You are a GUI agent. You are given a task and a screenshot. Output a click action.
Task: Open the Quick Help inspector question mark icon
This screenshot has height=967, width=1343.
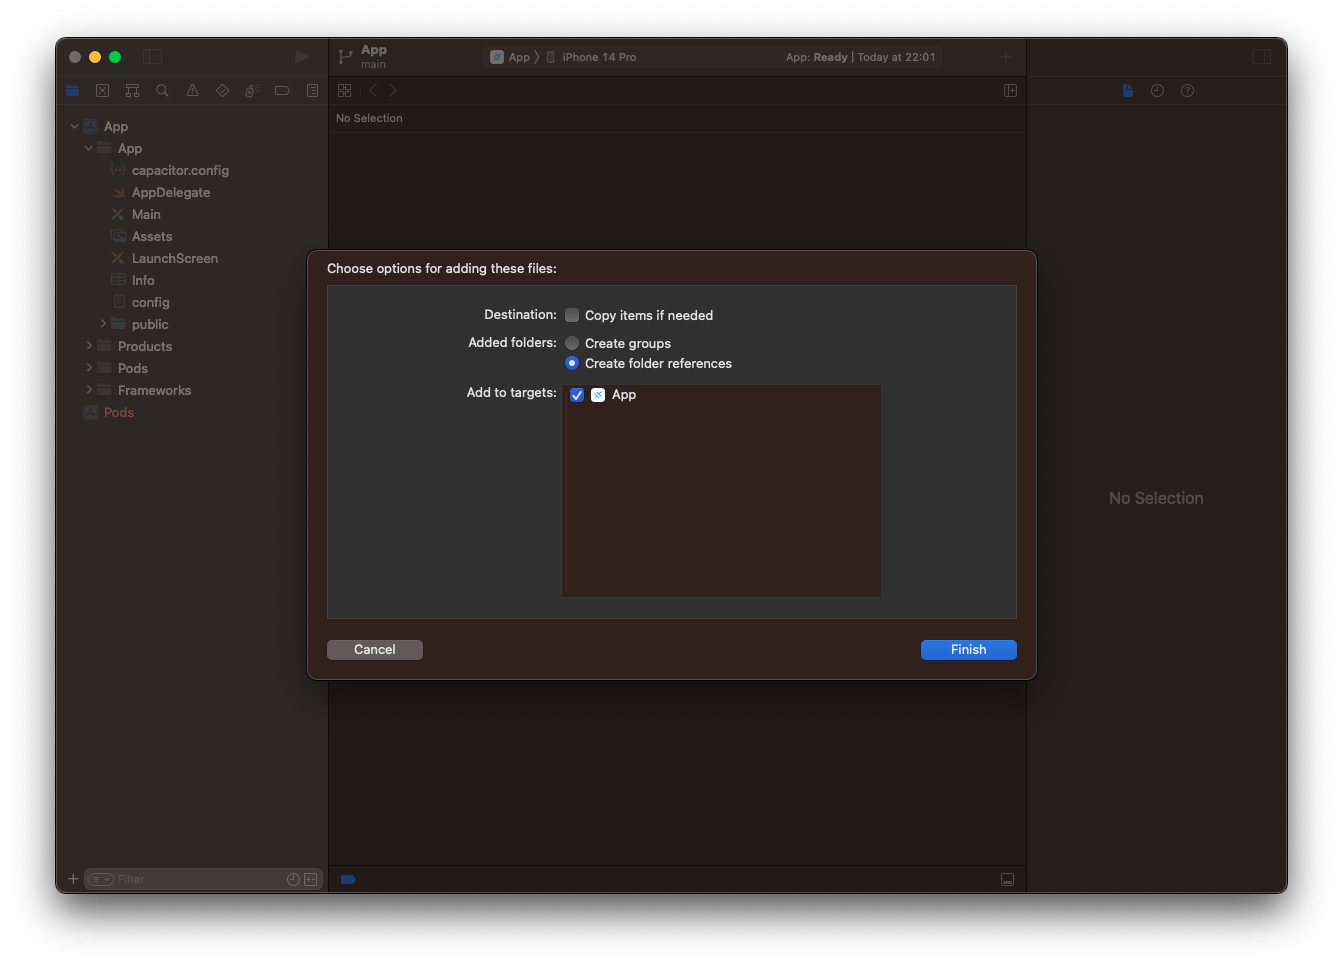click(1187, 90)
